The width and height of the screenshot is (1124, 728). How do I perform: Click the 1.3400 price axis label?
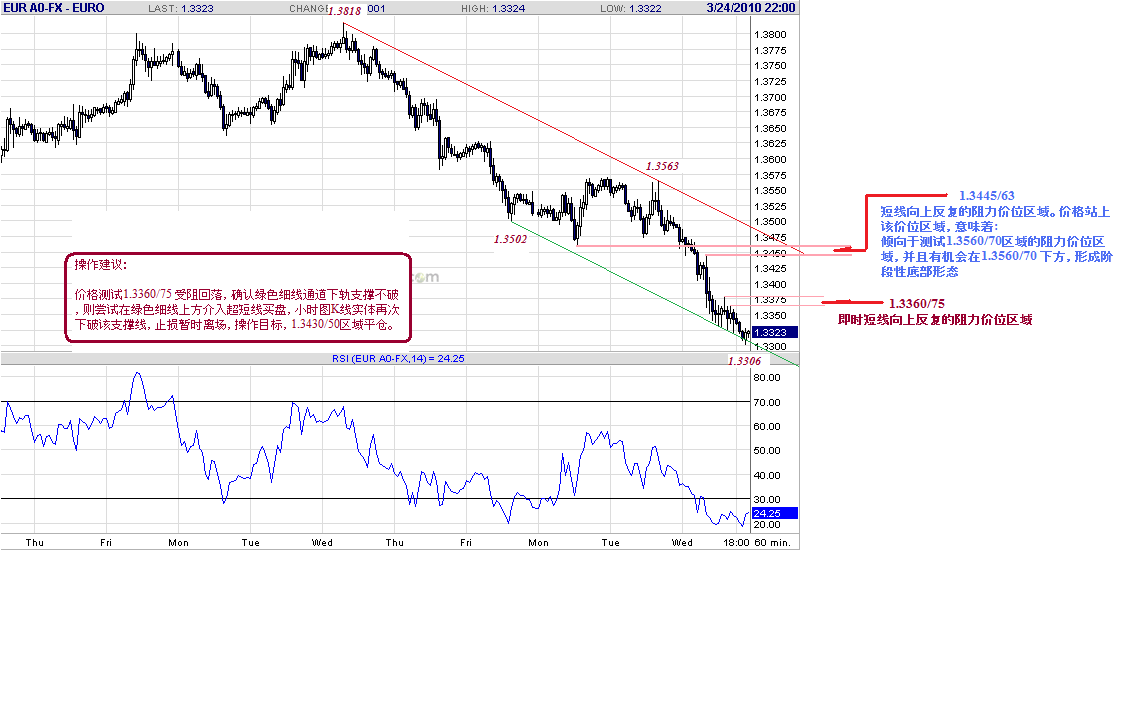[x=770, y=284]
